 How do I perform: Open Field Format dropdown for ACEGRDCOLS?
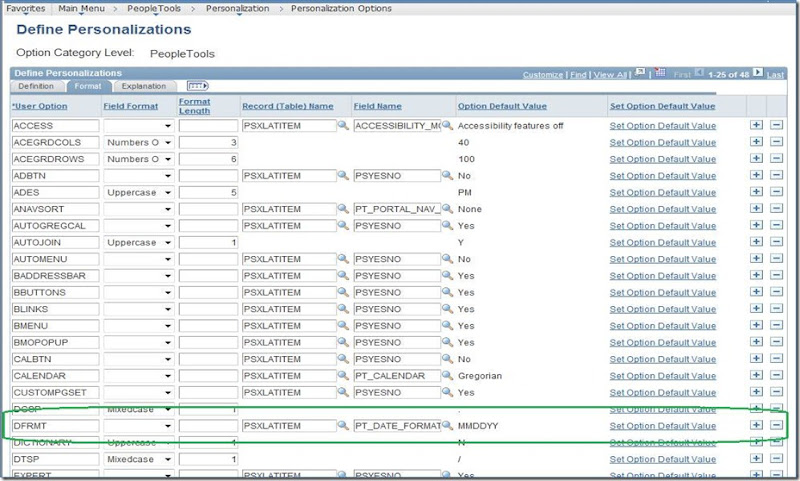[166, 143]
